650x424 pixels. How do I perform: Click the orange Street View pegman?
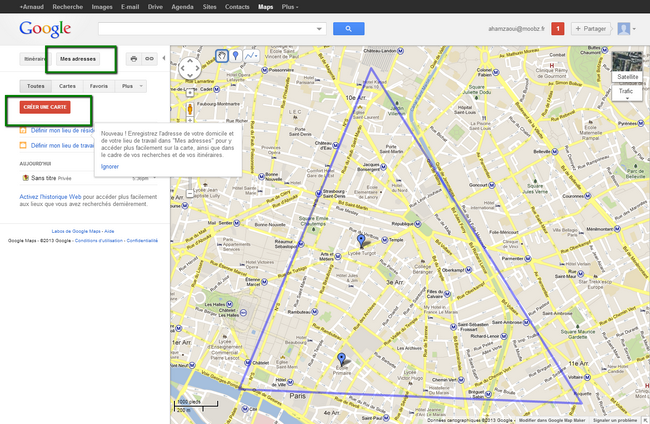tap(190, 109)
